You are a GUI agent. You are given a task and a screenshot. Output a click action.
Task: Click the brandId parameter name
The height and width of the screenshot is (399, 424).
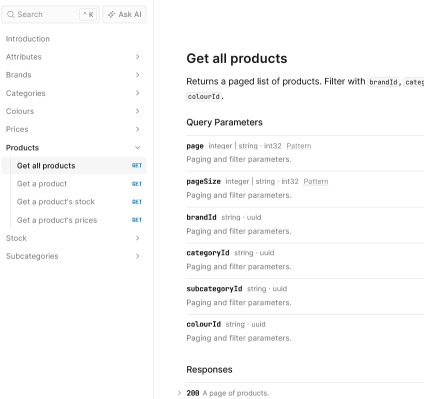pyautogui.click(x=201, y=217)
